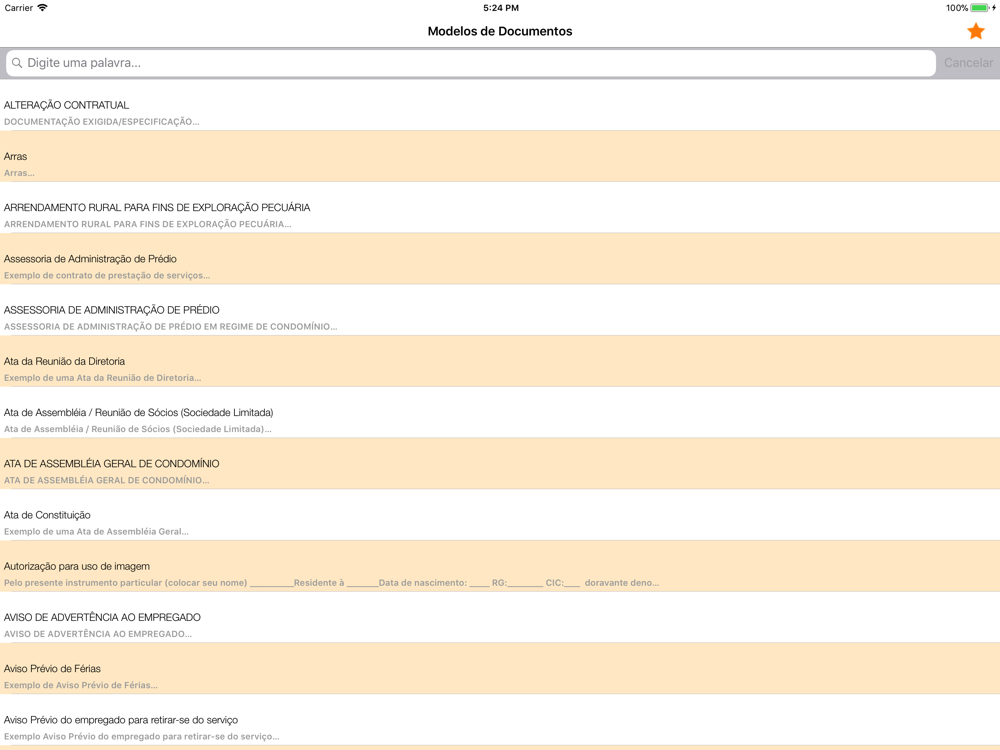Select Ata de Assembléia / Reunião de Sócios
This screenshot has height=750, width=1000.
point(500,412)
